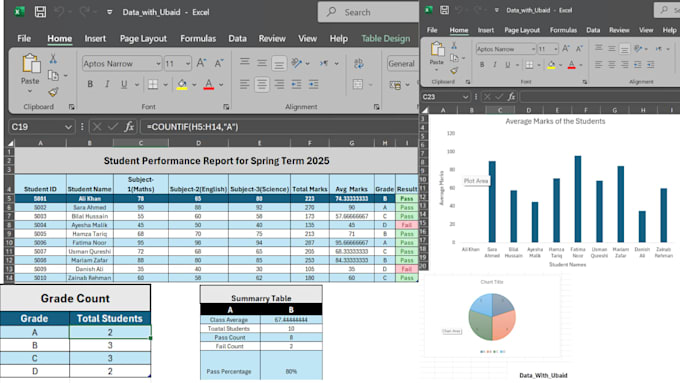This screenshot has width=680, height=383.
Task: Toggle Bold in left Excel window
Action: click(90, 84)
